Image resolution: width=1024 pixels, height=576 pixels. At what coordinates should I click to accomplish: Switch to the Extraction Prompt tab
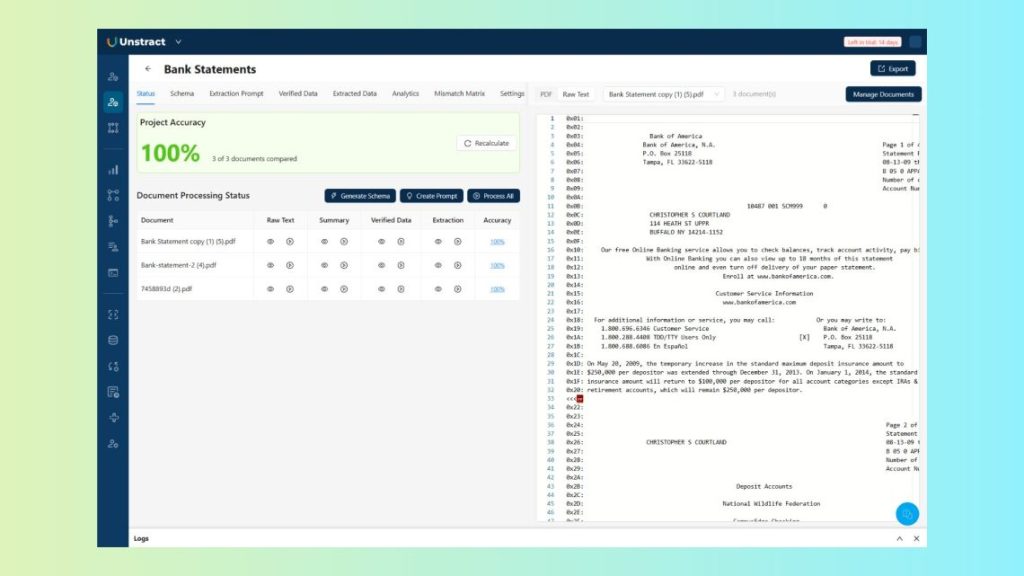point(236,94)
